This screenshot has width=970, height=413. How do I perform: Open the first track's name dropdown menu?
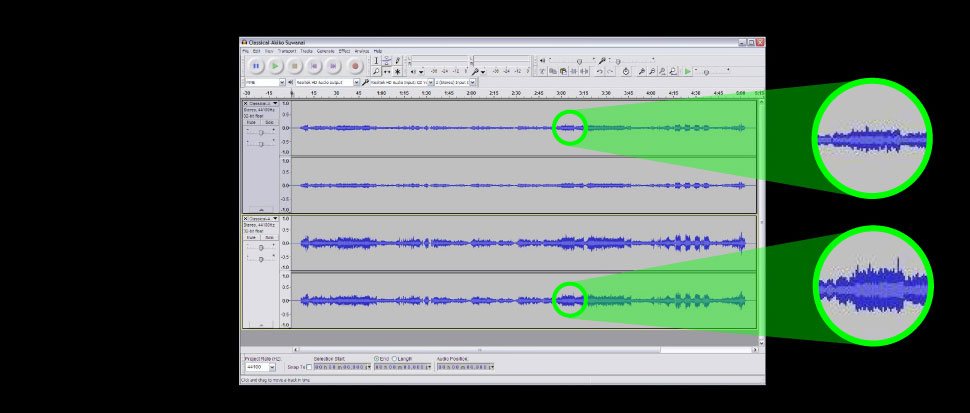274,103
